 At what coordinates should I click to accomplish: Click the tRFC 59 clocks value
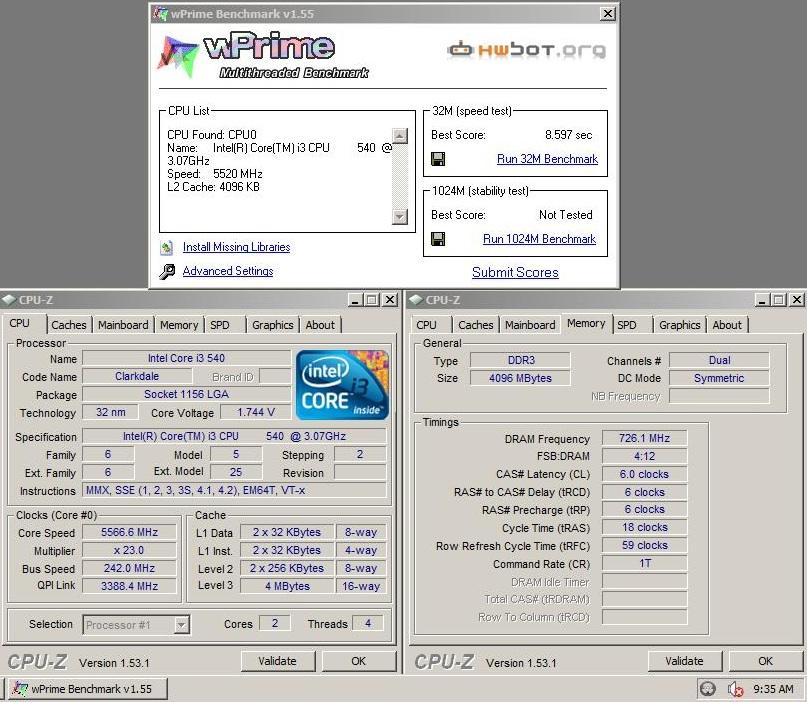click(644, 546)
